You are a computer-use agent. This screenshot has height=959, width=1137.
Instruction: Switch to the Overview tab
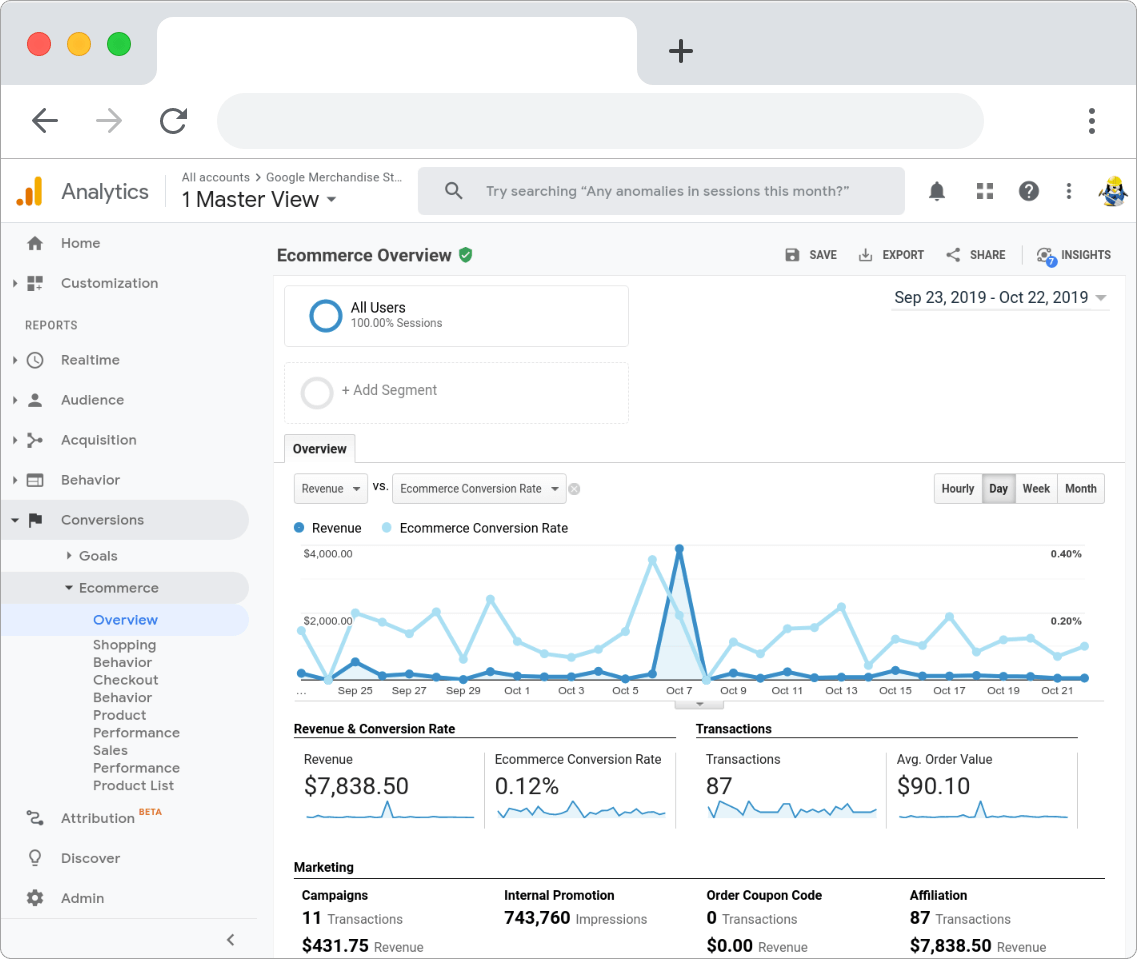coord(319,448)
